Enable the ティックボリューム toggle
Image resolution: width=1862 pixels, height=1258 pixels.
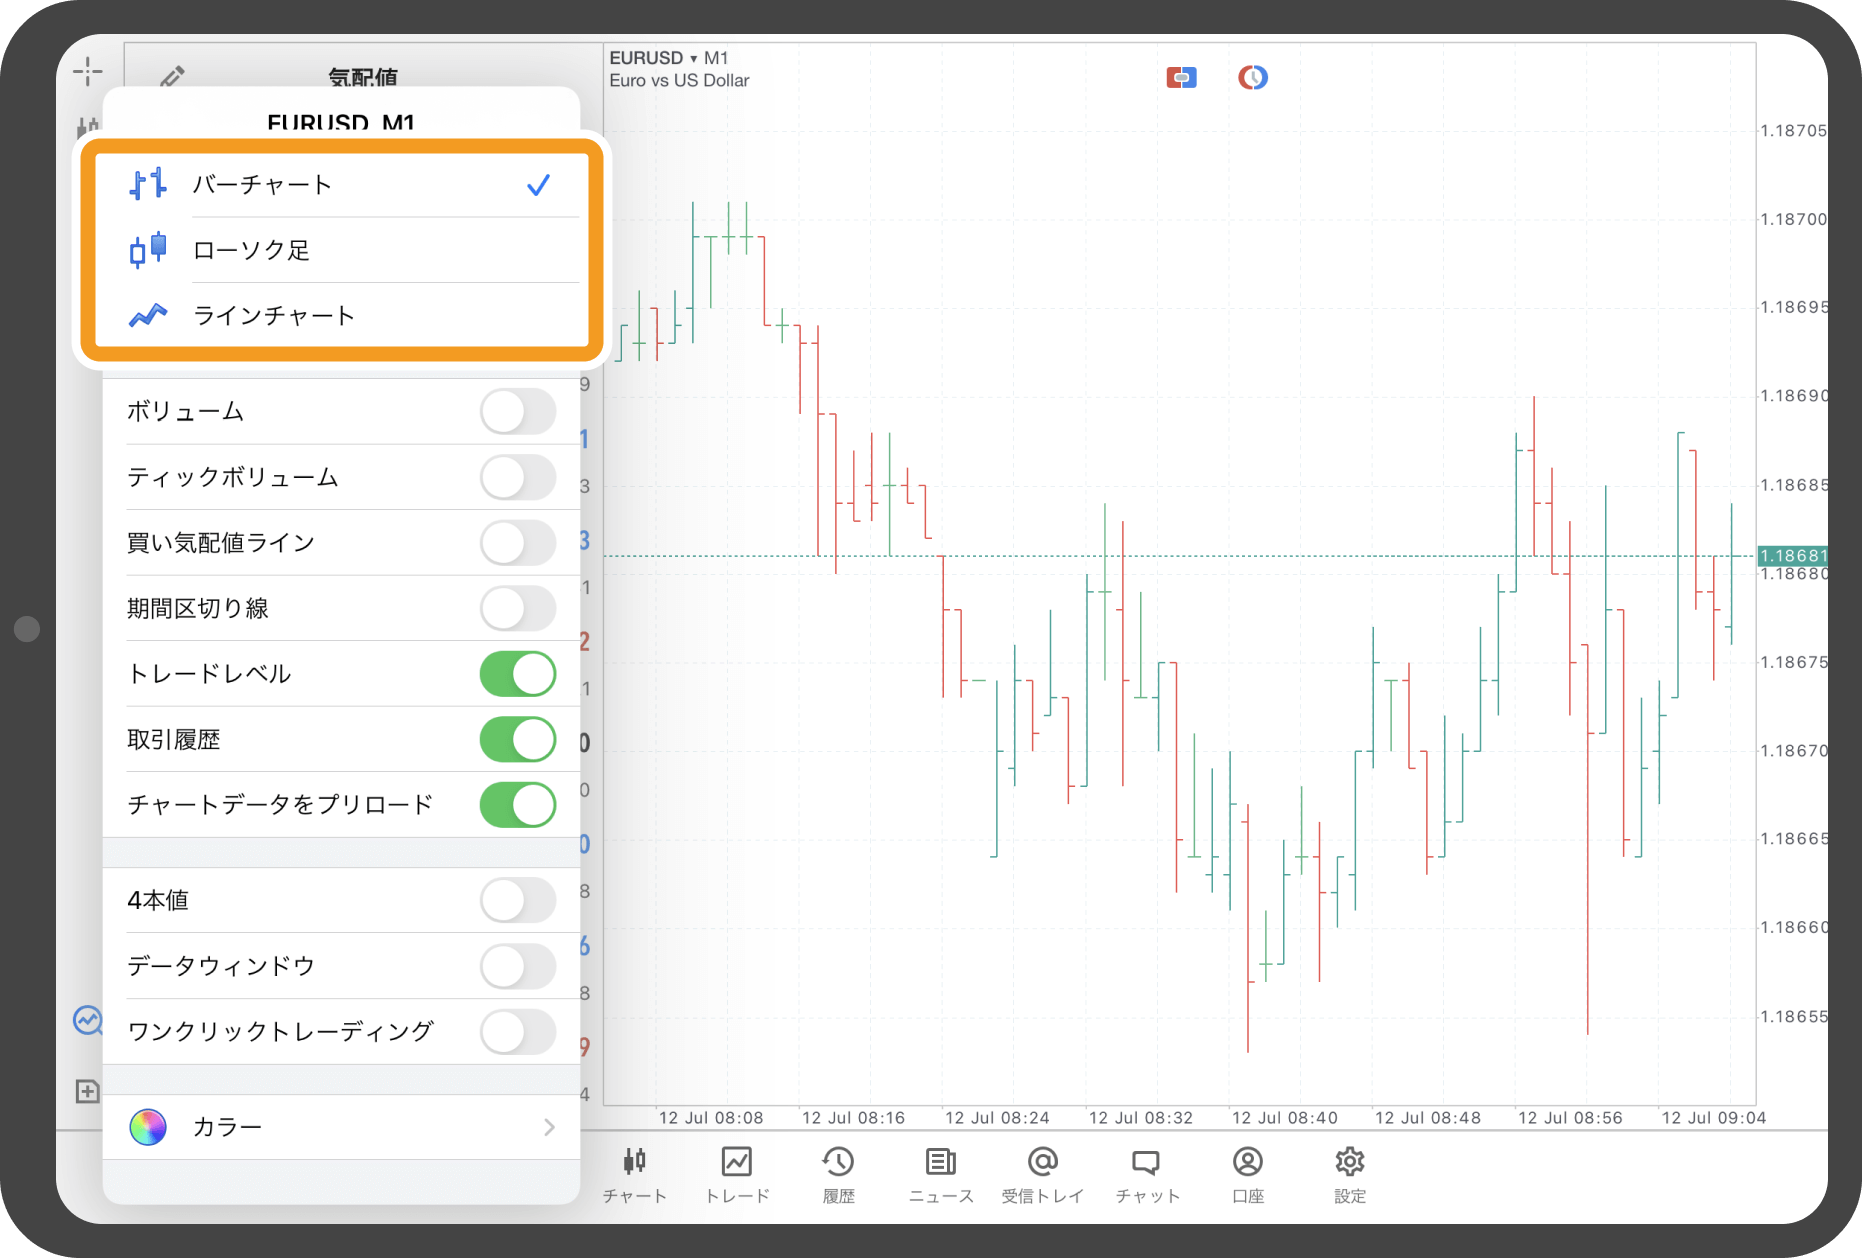(x=518, y=477)
